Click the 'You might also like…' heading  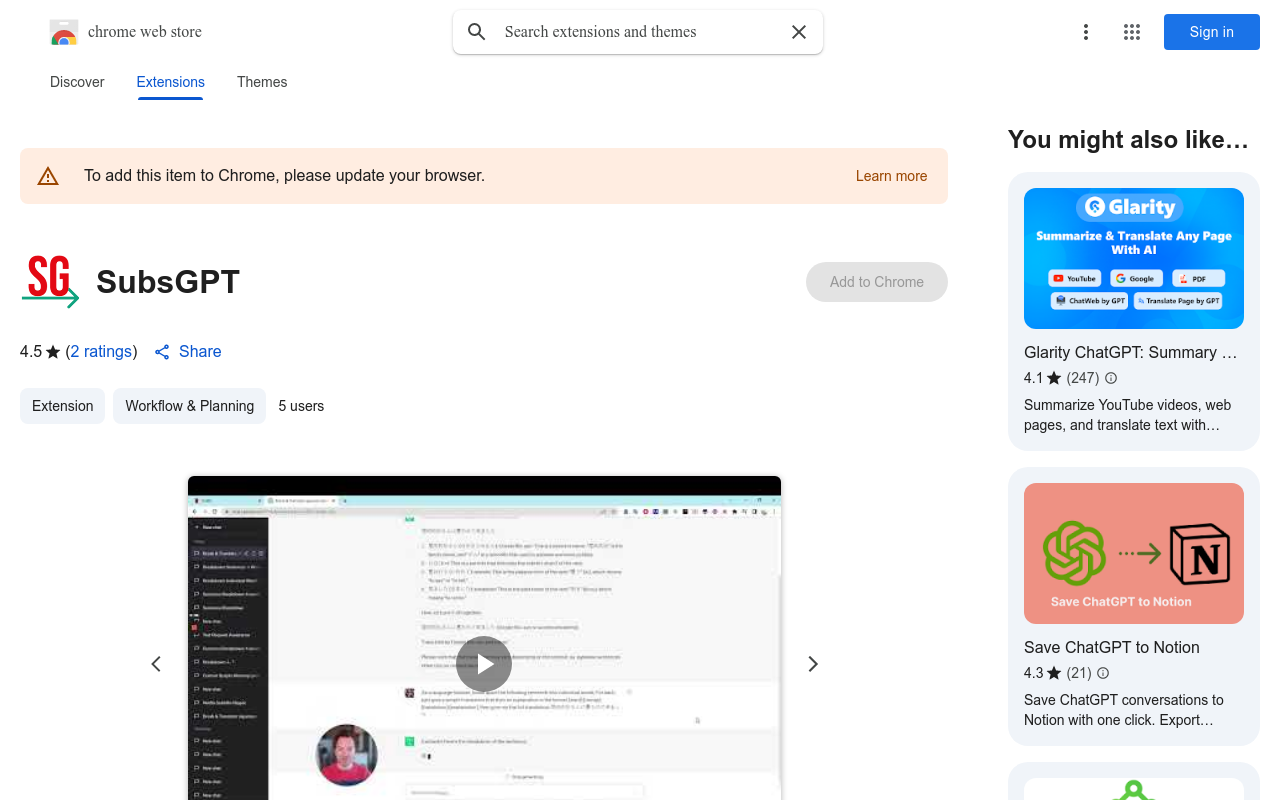(1128, 140)
